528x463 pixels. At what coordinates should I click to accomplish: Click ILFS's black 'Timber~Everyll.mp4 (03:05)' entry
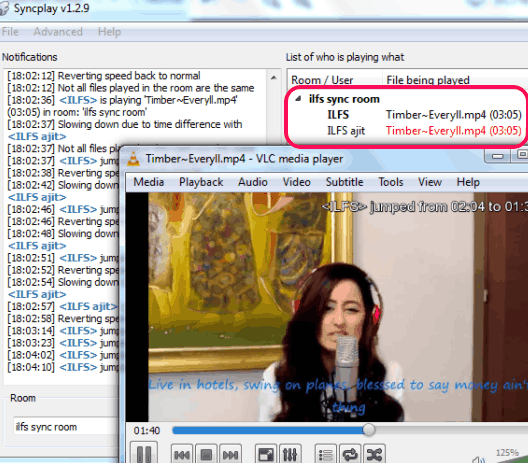point(454,115)
